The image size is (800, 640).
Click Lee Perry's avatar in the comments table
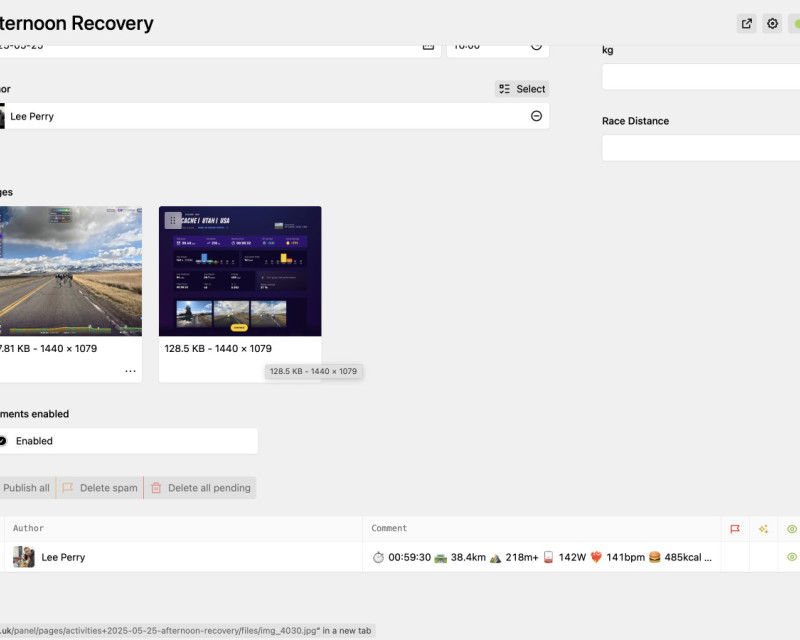point(24,557)
